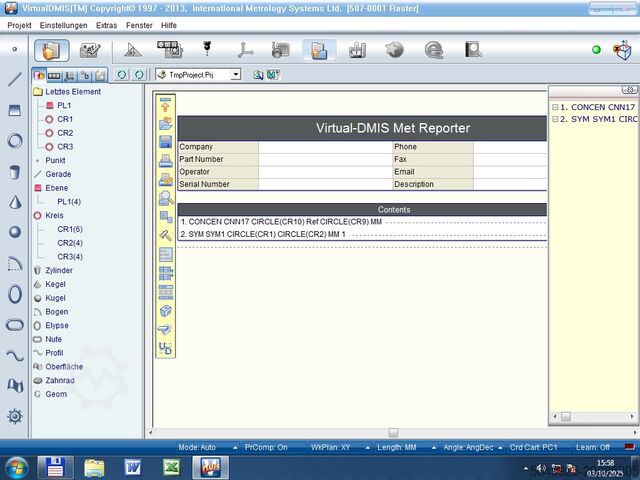The height and width of the screenshot is (480, 640).
Task: Click the coordinate system toolbar icon
Action: point(245,49)
